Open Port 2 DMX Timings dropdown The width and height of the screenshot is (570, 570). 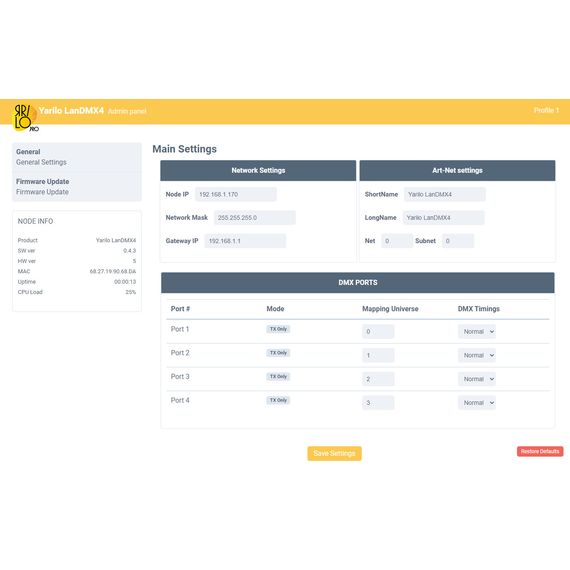pyautogui.click(x=477, y=355)
